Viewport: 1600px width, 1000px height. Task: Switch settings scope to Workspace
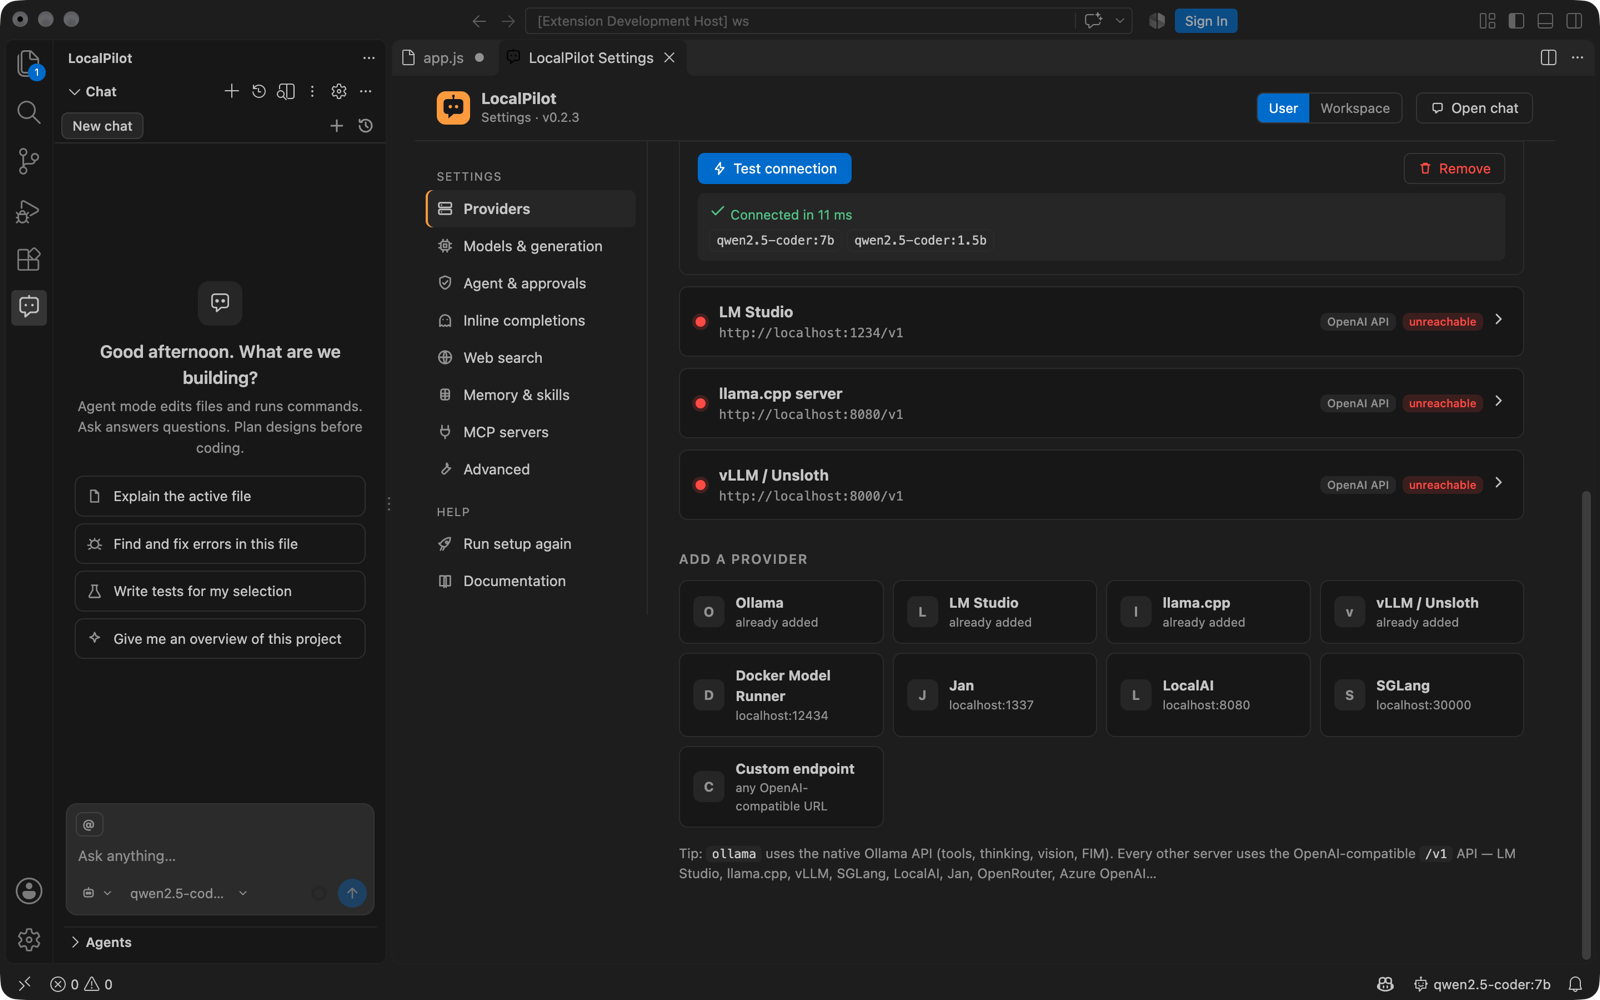click(1355, 108)
